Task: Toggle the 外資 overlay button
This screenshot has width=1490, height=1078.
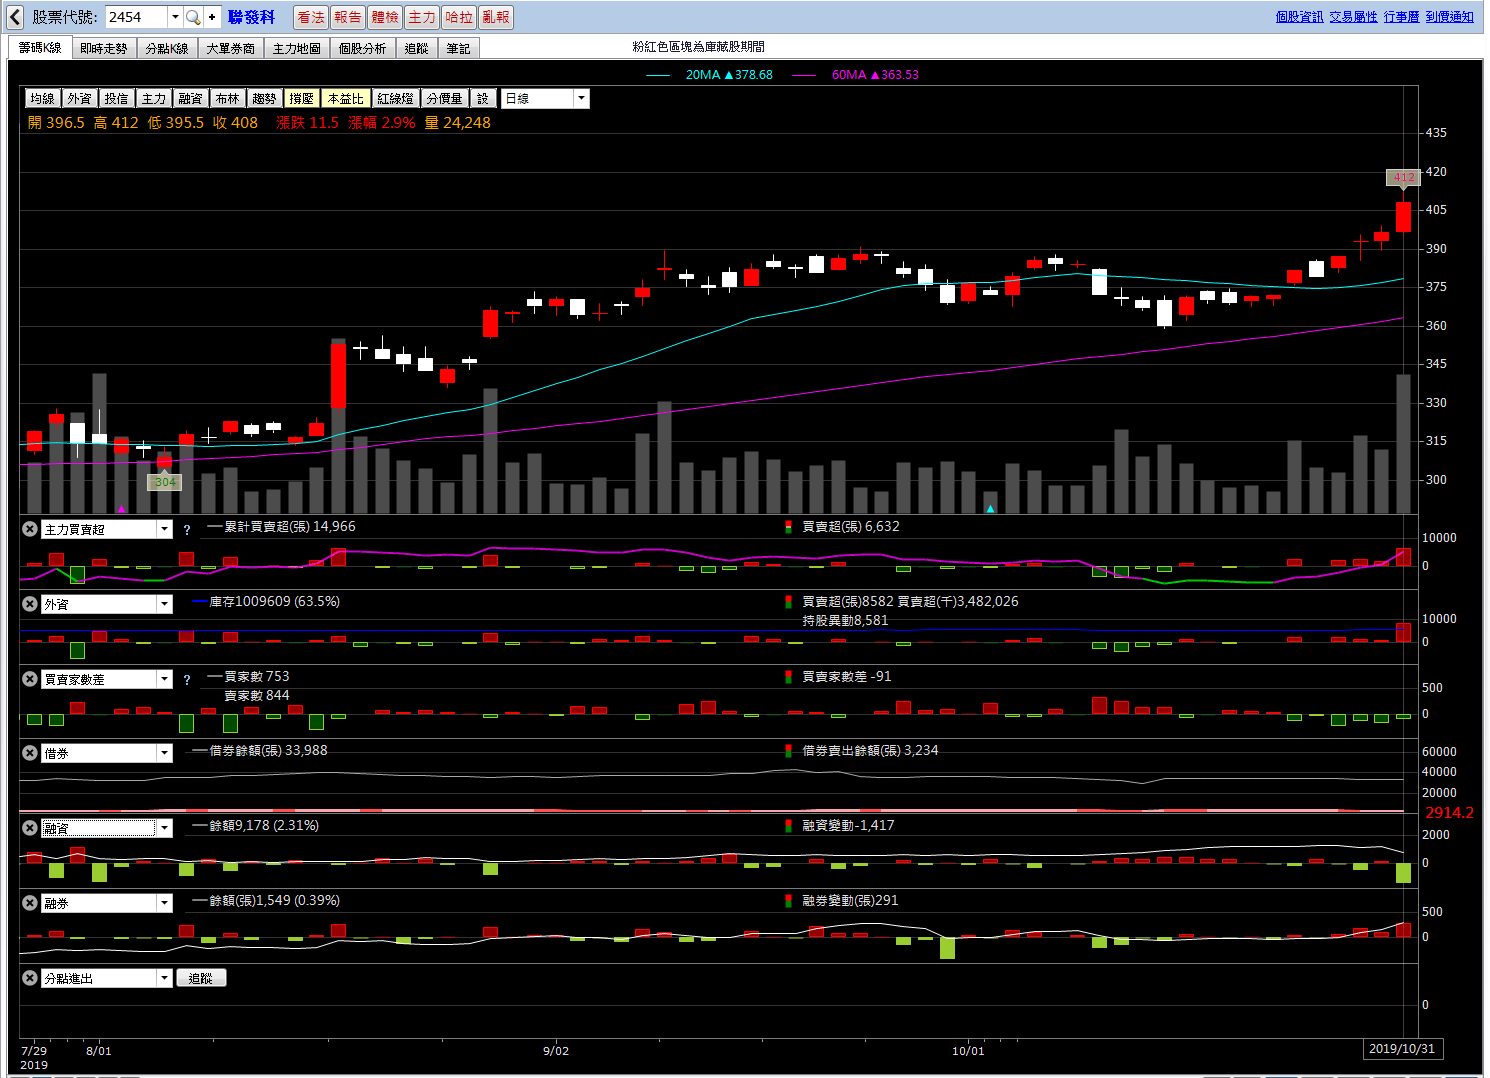Action: pos(79,98)
